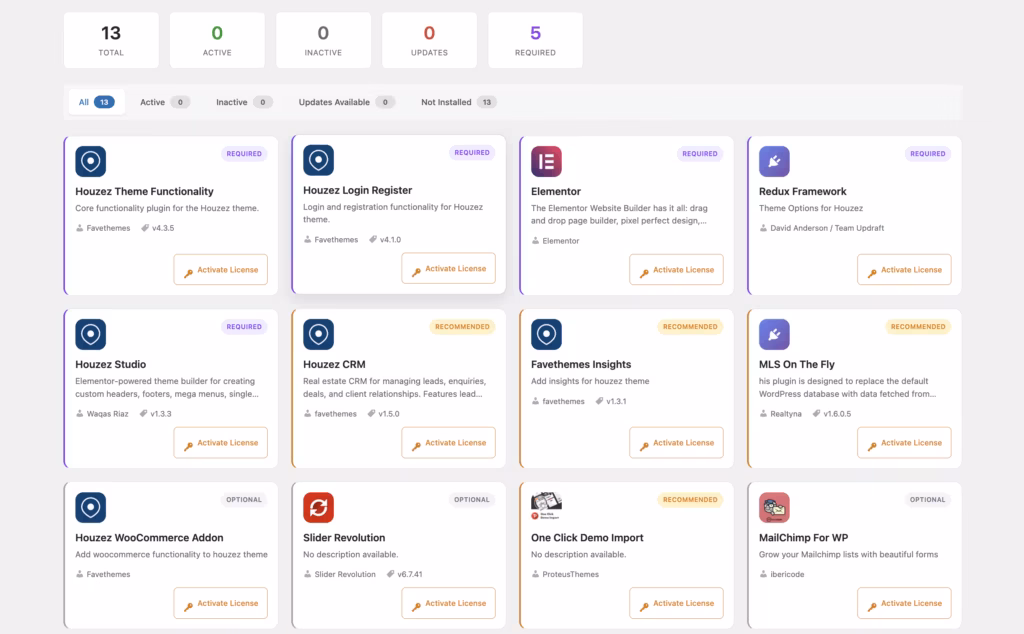Click version v1.5.0 on Houzez CRM
The height and width of the screenshot is (634, 1024).
[384, 414]
